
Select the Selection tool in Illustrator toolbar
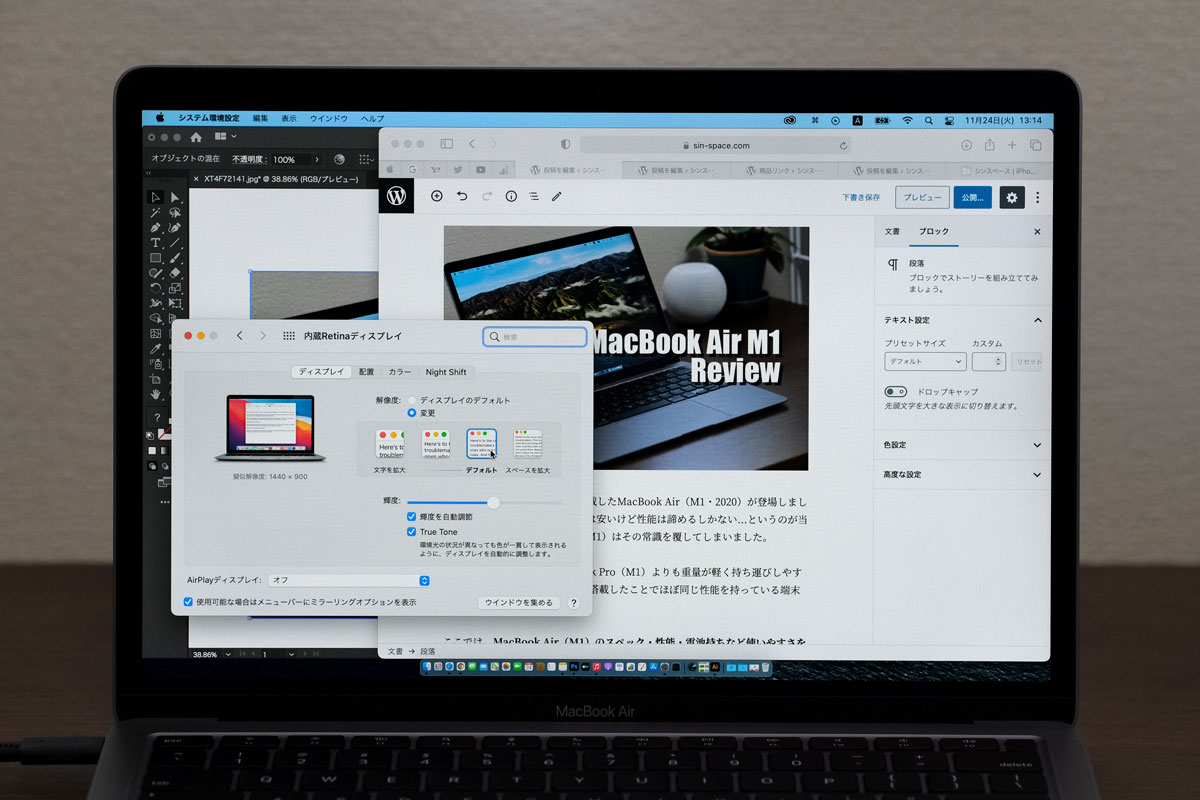(x=155, y=197)
